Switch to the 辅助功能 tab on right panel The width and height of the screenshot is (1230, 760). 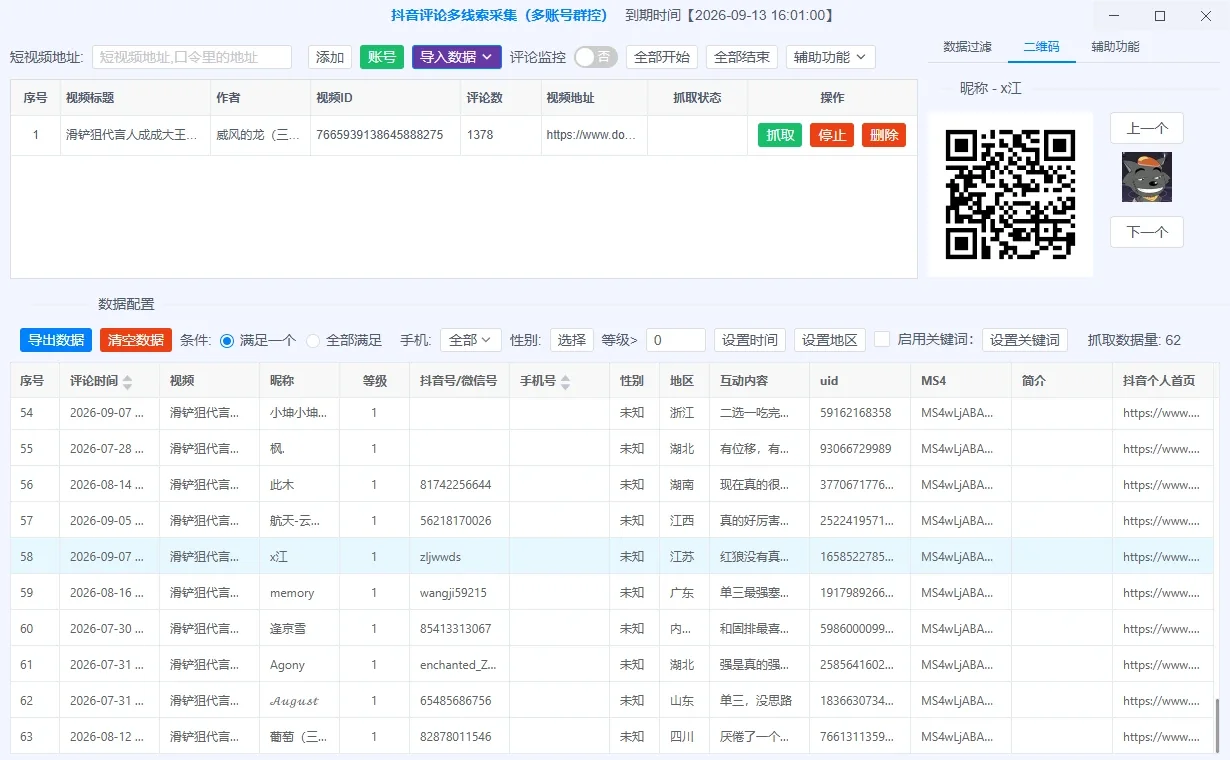(x=1115, y=47)
